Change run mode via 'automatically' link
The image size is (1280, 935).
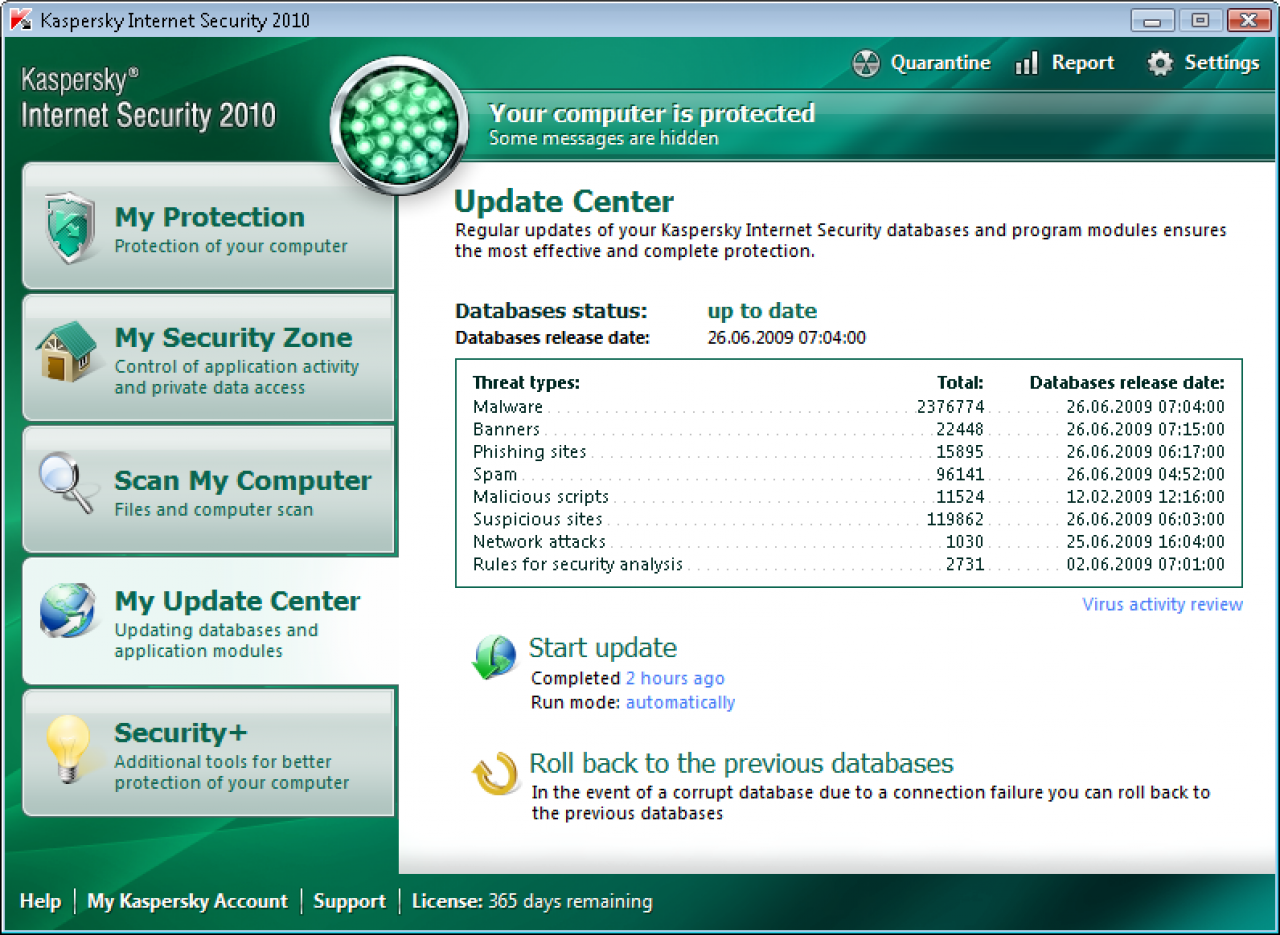click(680, 702)
